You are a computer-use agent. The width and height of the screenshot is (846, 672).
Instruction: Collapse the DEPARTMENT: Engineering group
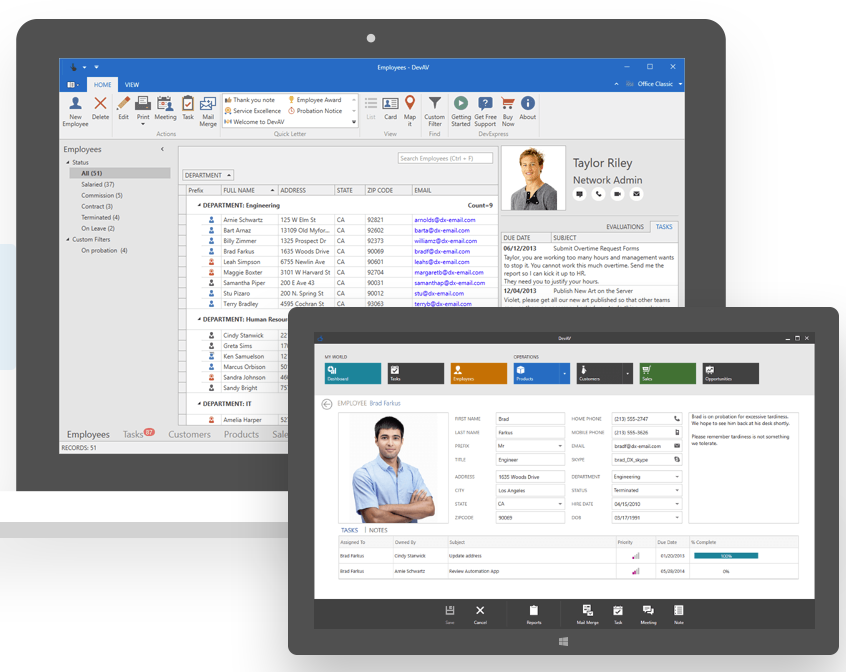199,205
